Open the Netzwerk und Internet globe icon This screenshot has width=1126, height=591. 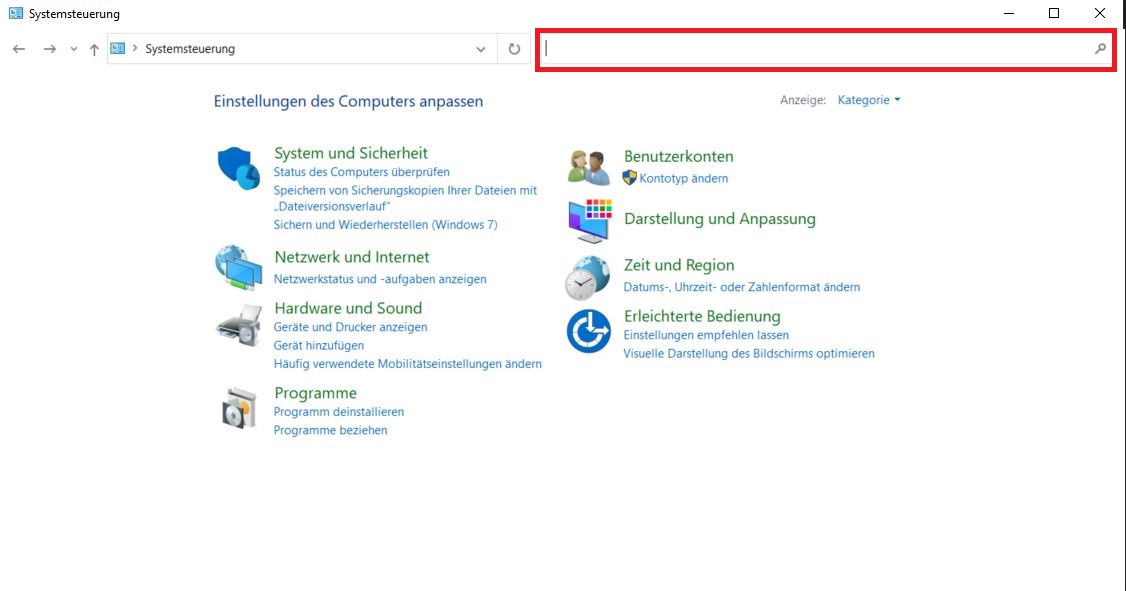238,267
